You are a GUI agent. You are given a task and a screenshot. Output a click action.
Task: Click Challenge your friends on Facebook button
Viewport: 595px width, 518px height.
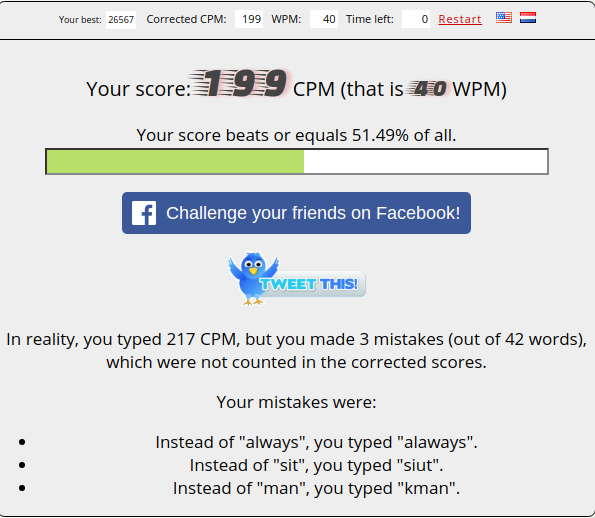pos(296,213)
